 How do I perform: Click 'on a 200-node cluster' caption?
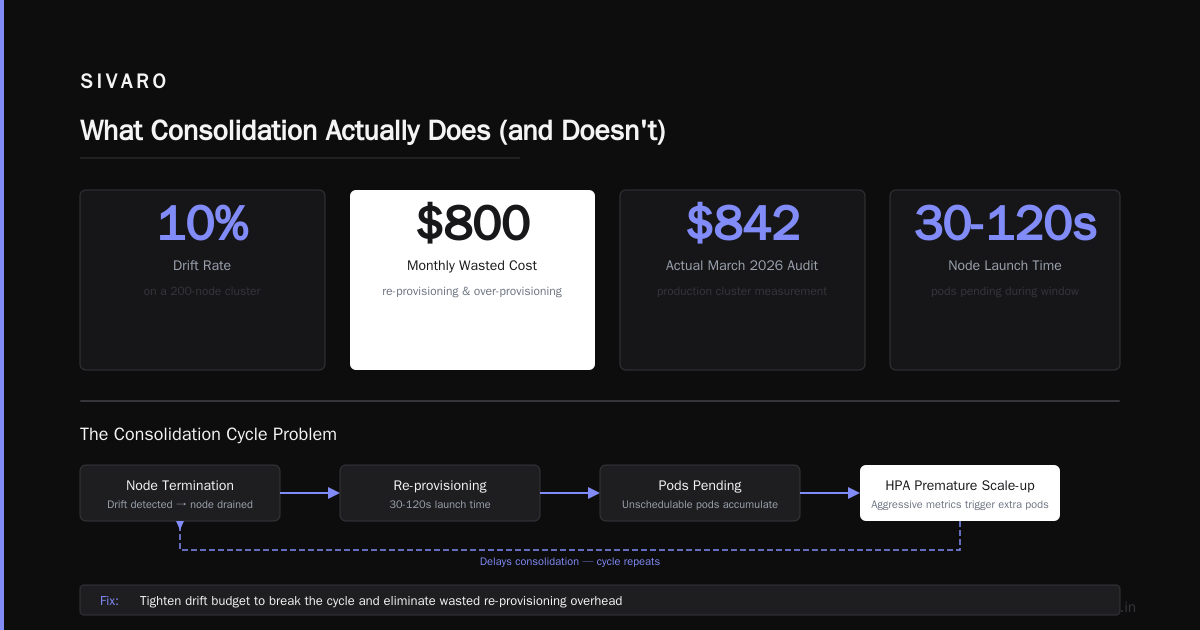pyautogui.click(x=202, y=291)
